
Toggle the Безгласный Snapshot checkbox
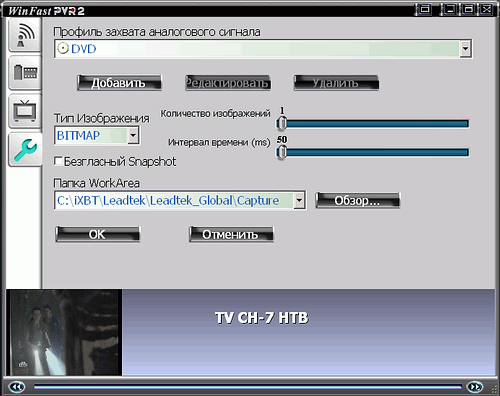tap(58, 161)
